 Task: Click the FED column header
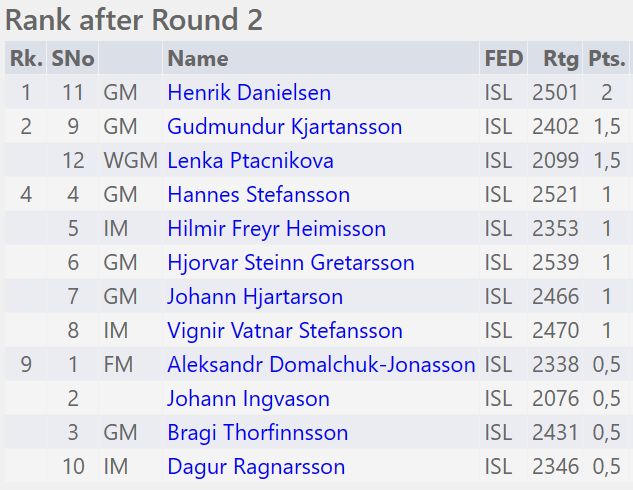[503, 59]
